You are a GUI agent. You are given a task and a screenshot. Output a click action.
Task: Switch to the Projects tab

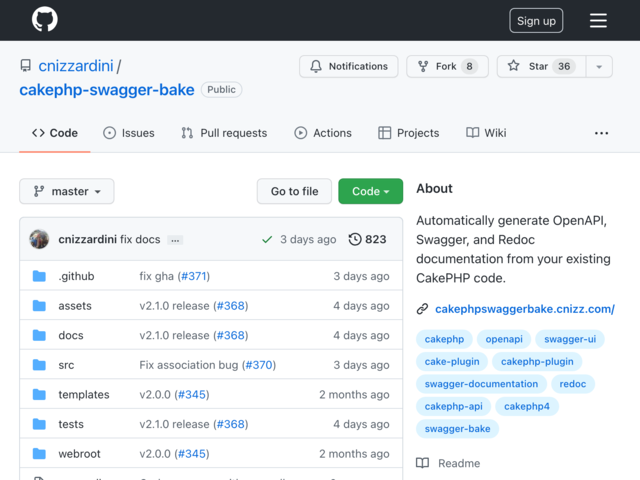point(409,133)
